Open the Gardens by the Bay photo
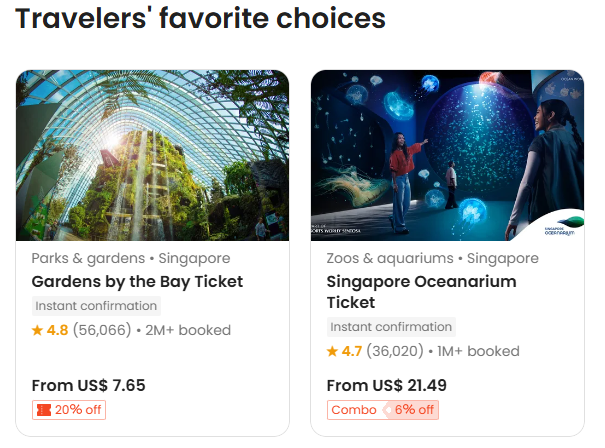Viewport: 605px width, 448px height. (x=152, y=155)
